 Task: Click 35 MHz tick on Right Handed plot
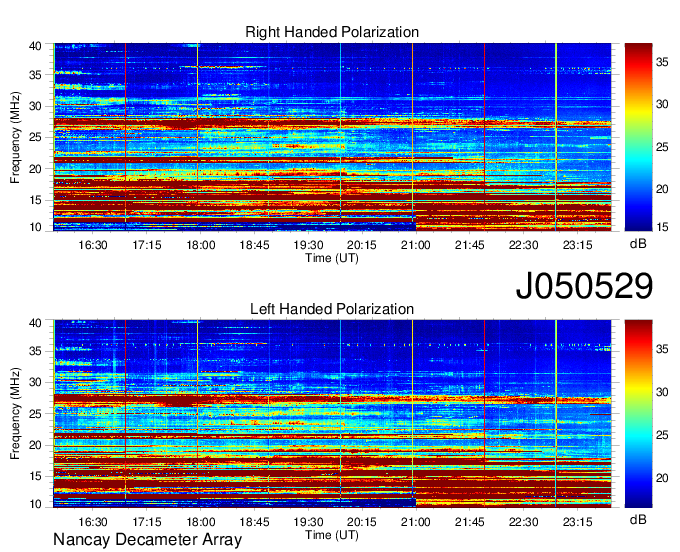pyautogui.click(x=35, y=75)
